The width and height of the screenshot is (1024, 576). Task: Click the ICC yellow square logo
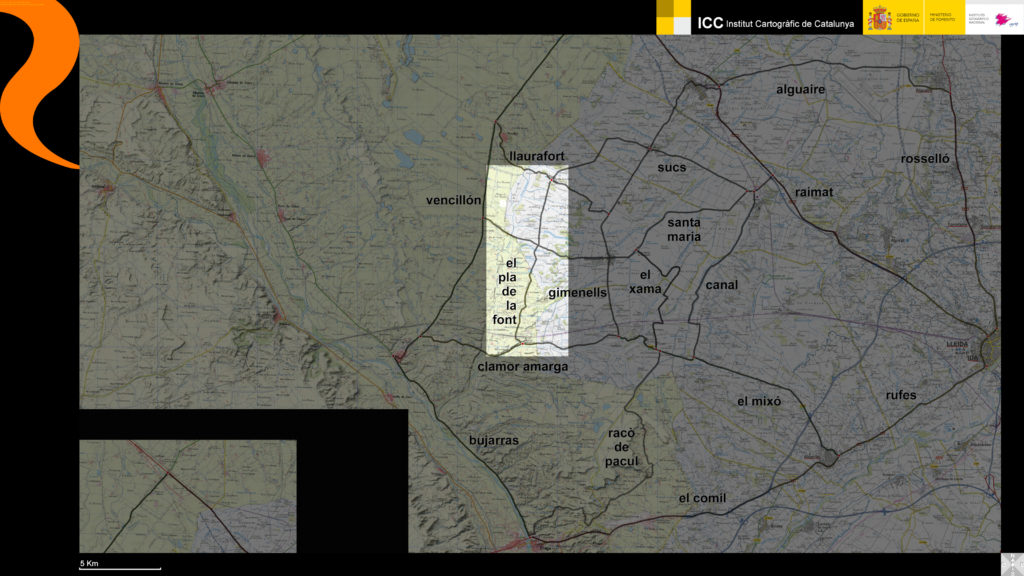[x=674, y=17]
